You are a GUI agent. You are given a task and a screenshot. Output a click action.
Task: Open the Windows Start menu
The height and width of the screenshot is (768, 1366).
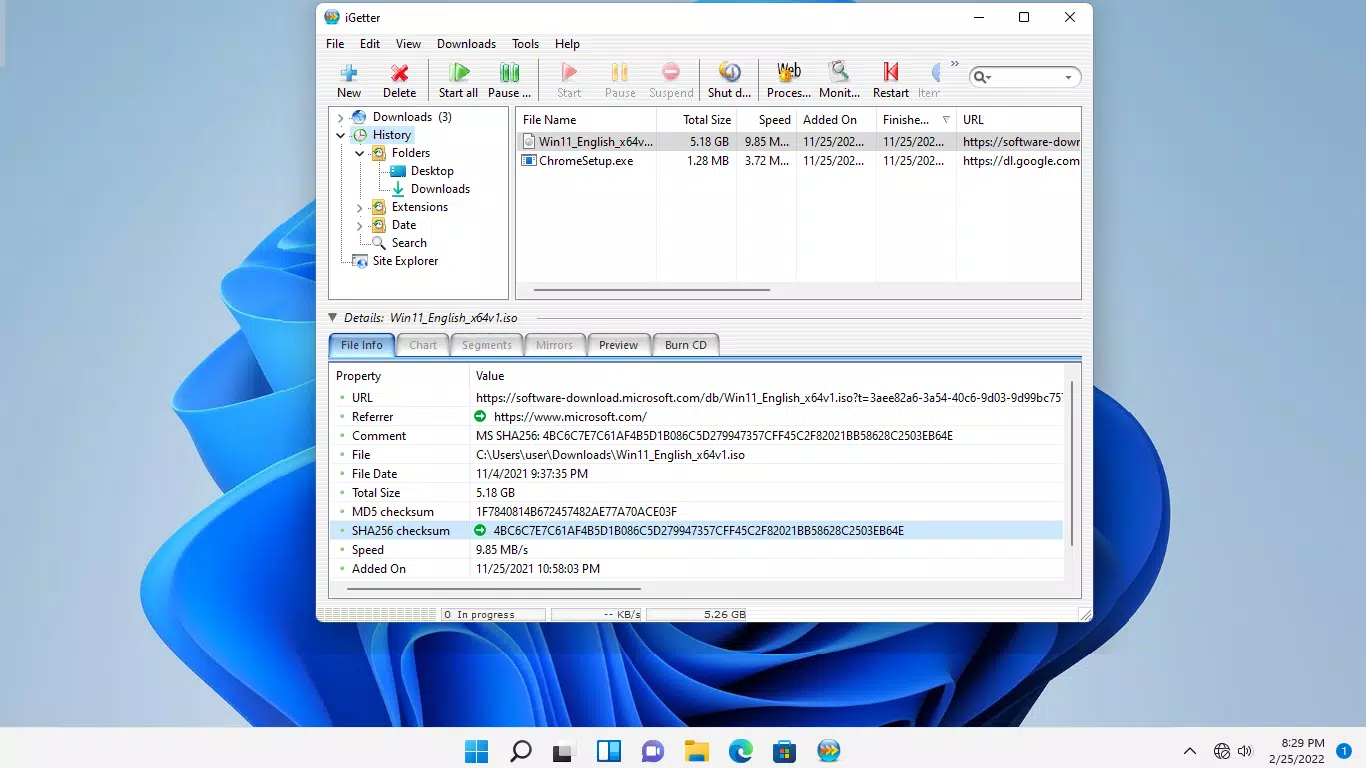coord(477,751)
